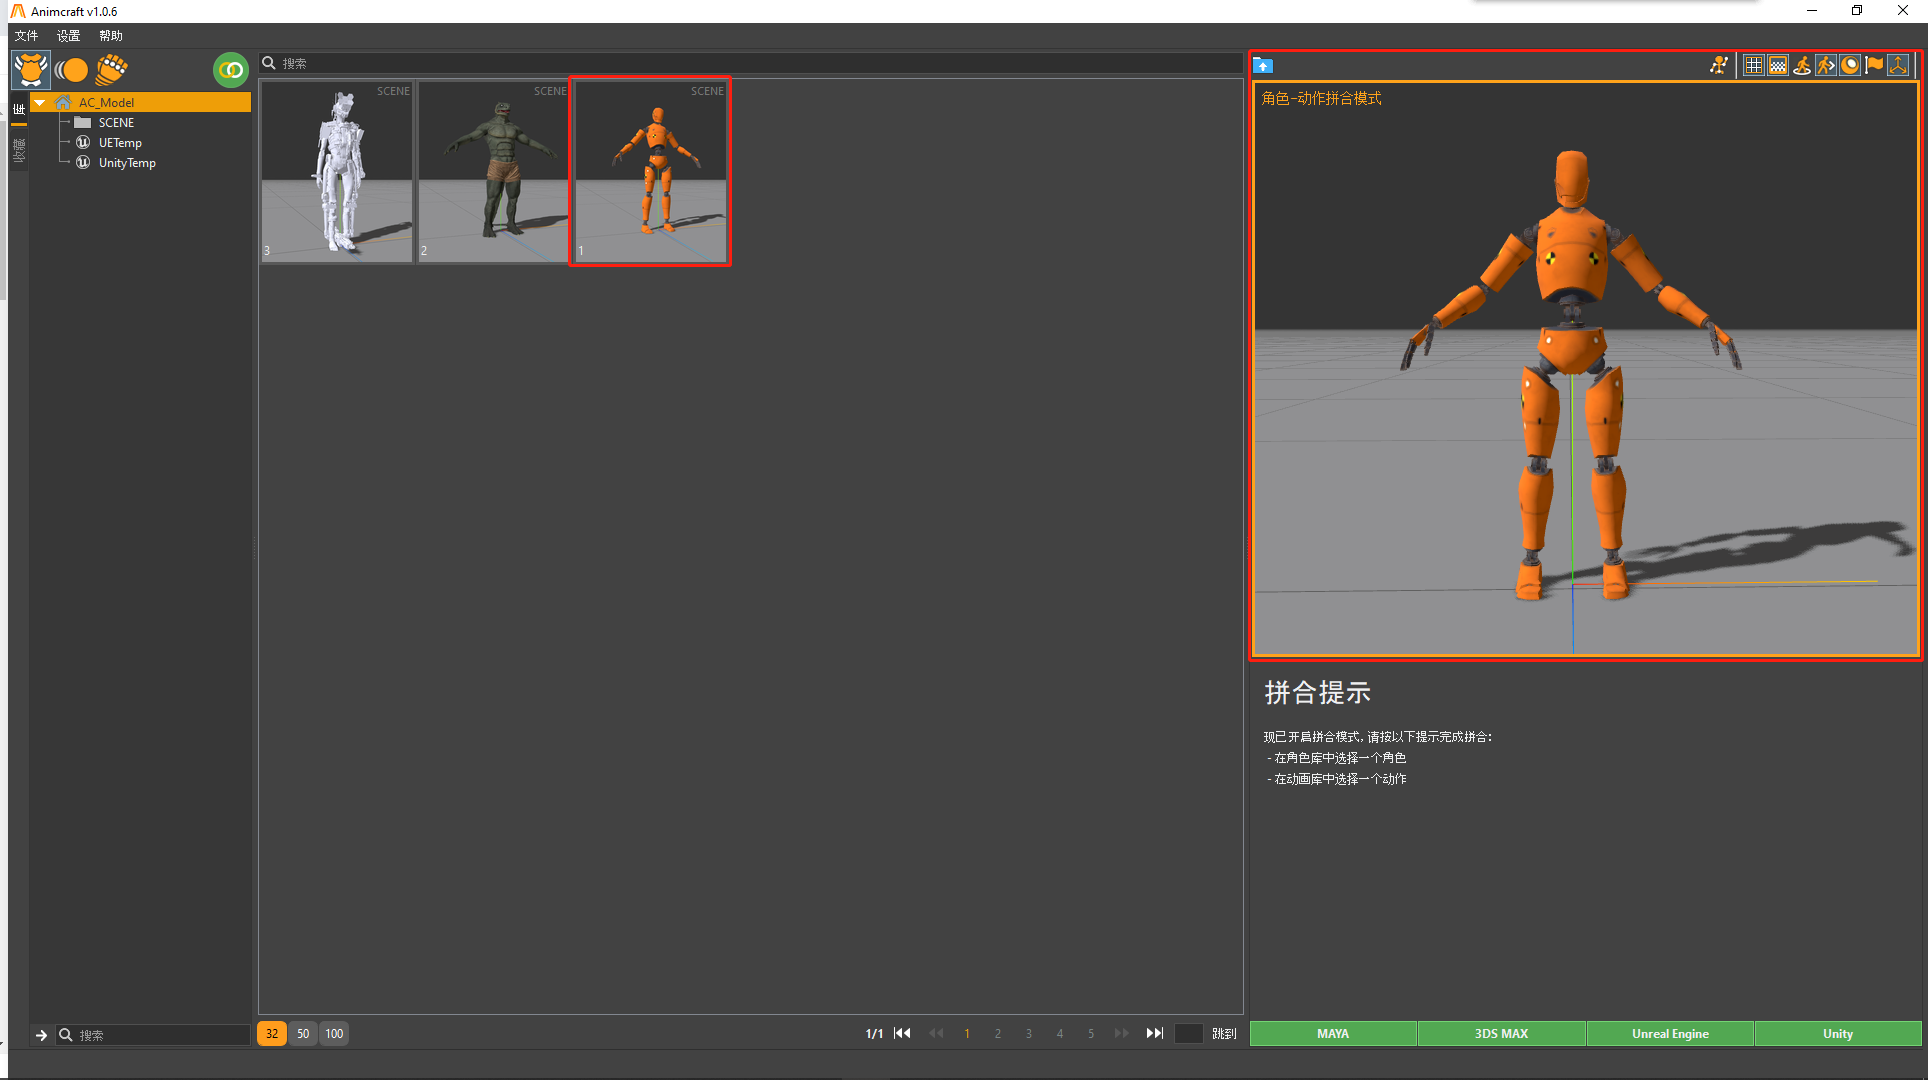Click the Unreal logo icon beside UnityTemp

(83, 163)
